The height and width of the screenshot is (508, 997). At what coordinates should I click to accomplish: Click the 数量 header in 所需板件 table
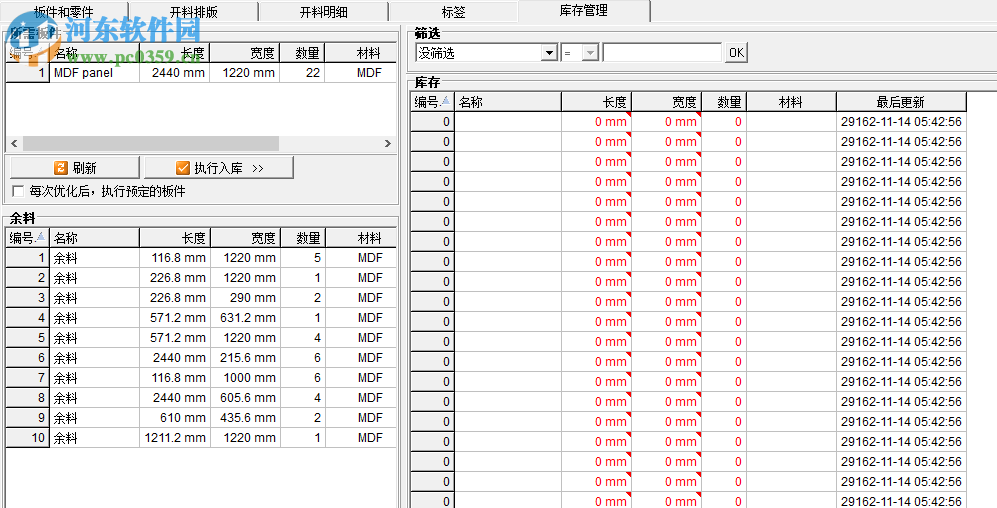[x=303, y=53]
